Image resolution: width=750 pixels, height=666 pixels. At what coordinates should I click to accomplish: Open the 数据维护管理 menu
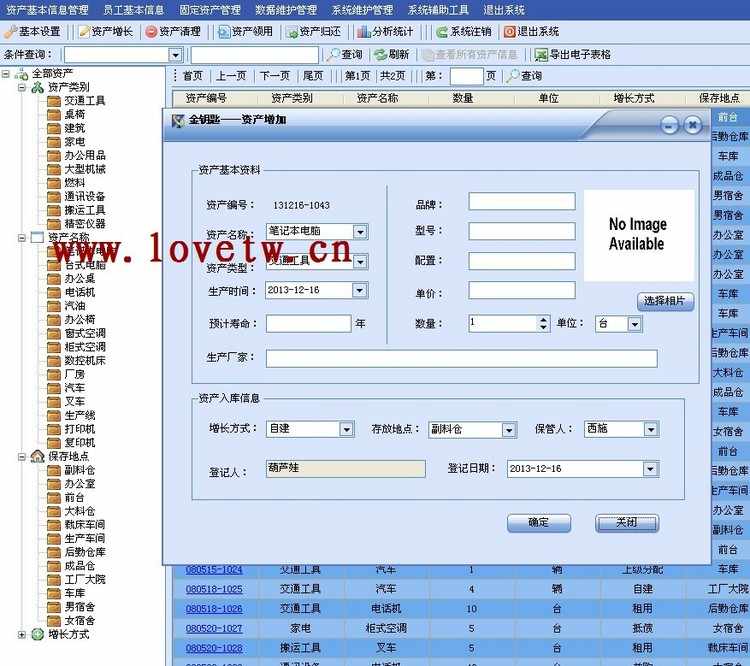pos(286,10)
